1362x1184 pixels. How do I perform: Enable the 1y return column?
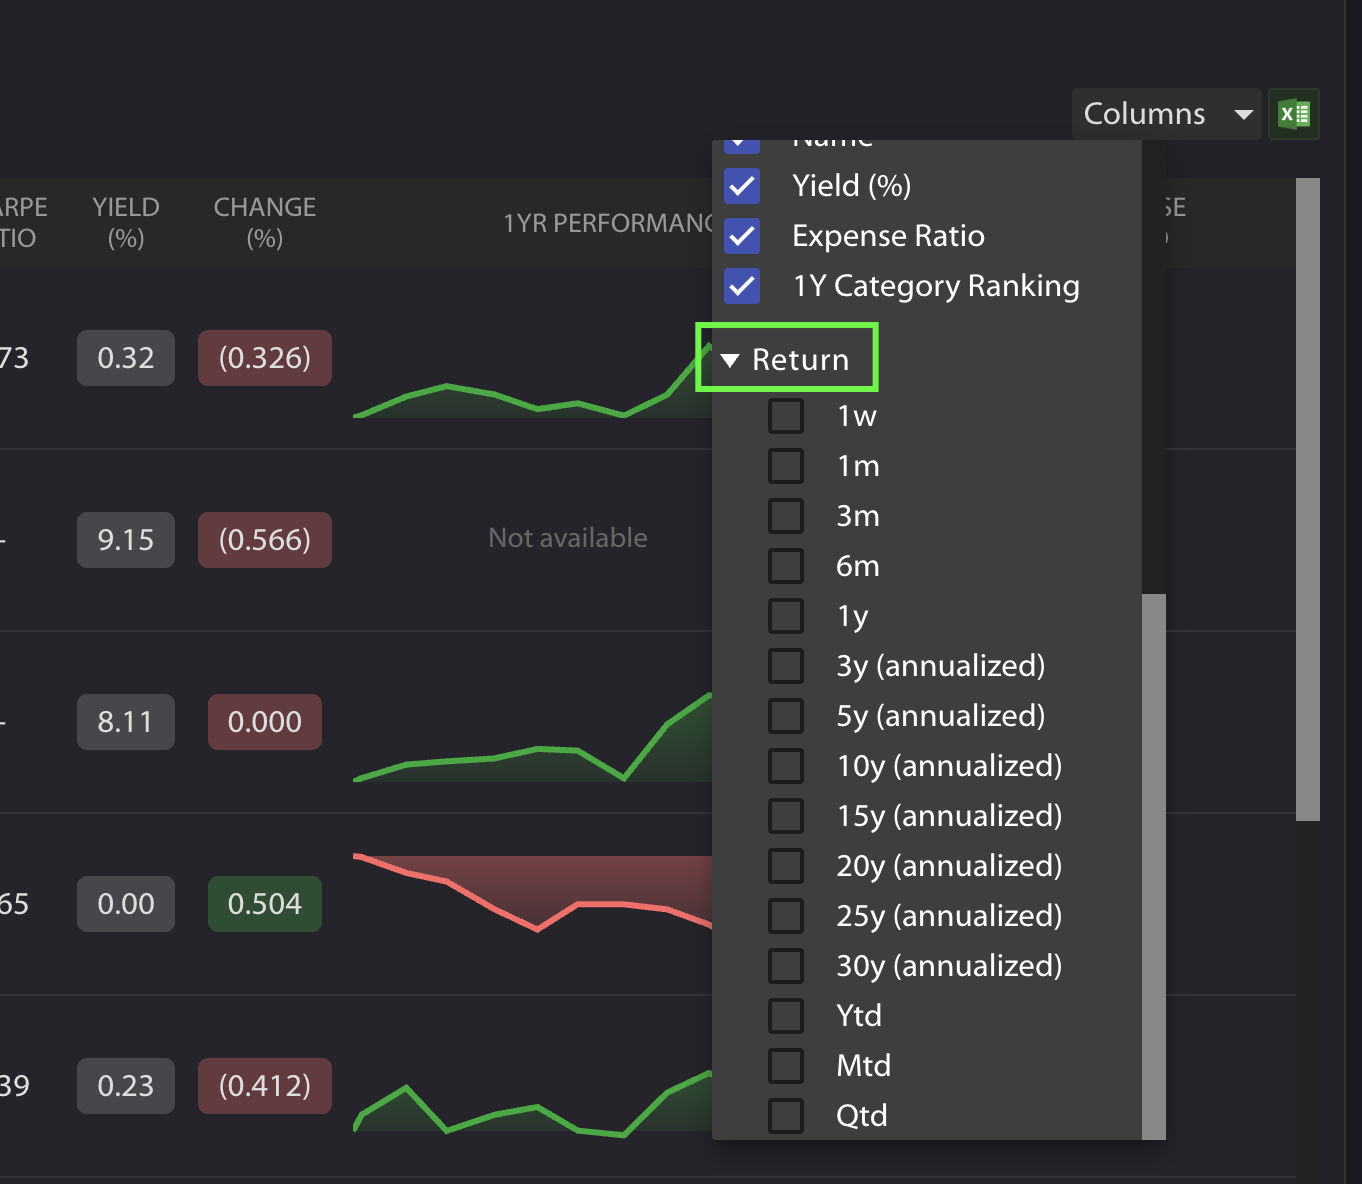tap(786, 616)
